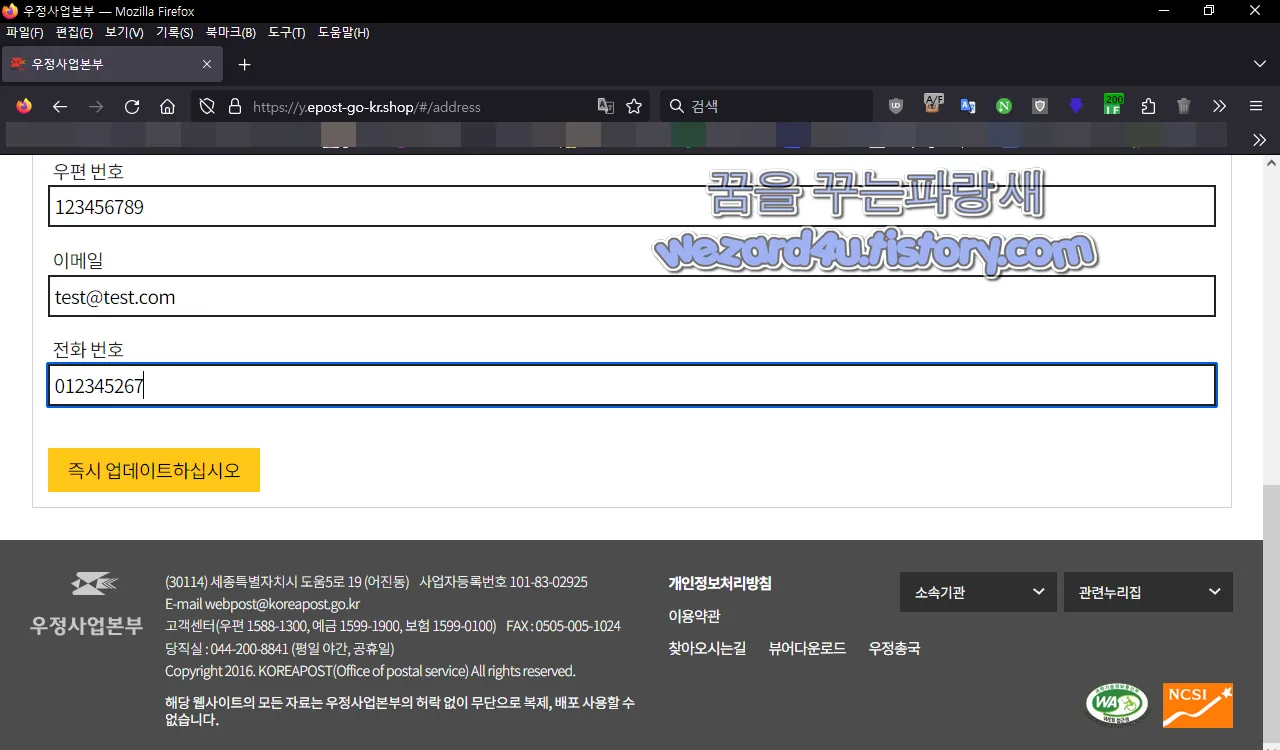Image resolution: width=1280 pixels, height=750 pixels.
Task: Open the 소속기관 dropdown
Action: [977, 591]
